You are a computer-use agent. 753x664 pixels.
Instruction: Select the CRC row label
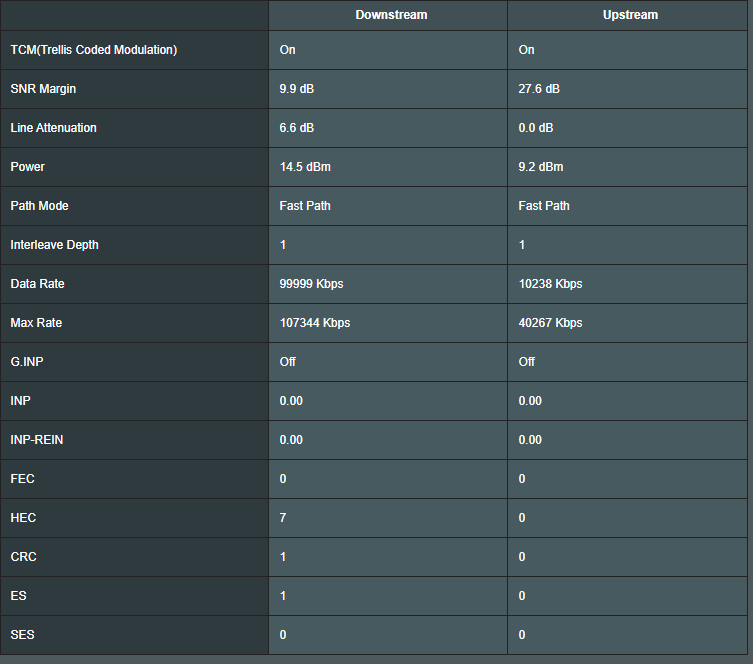24,556
